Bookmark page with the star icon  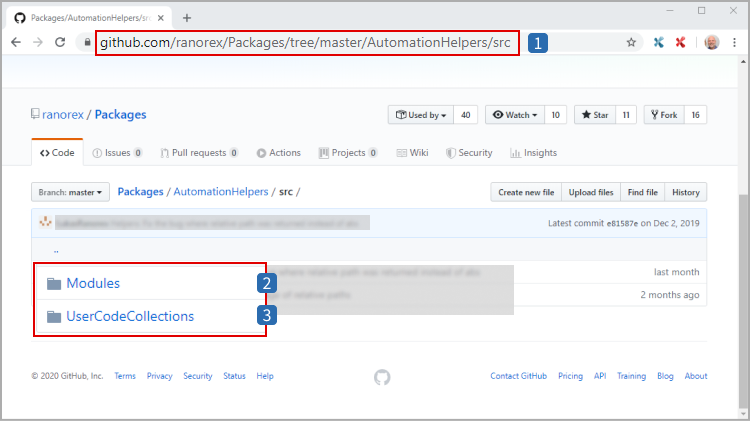(x=631, y=42)
